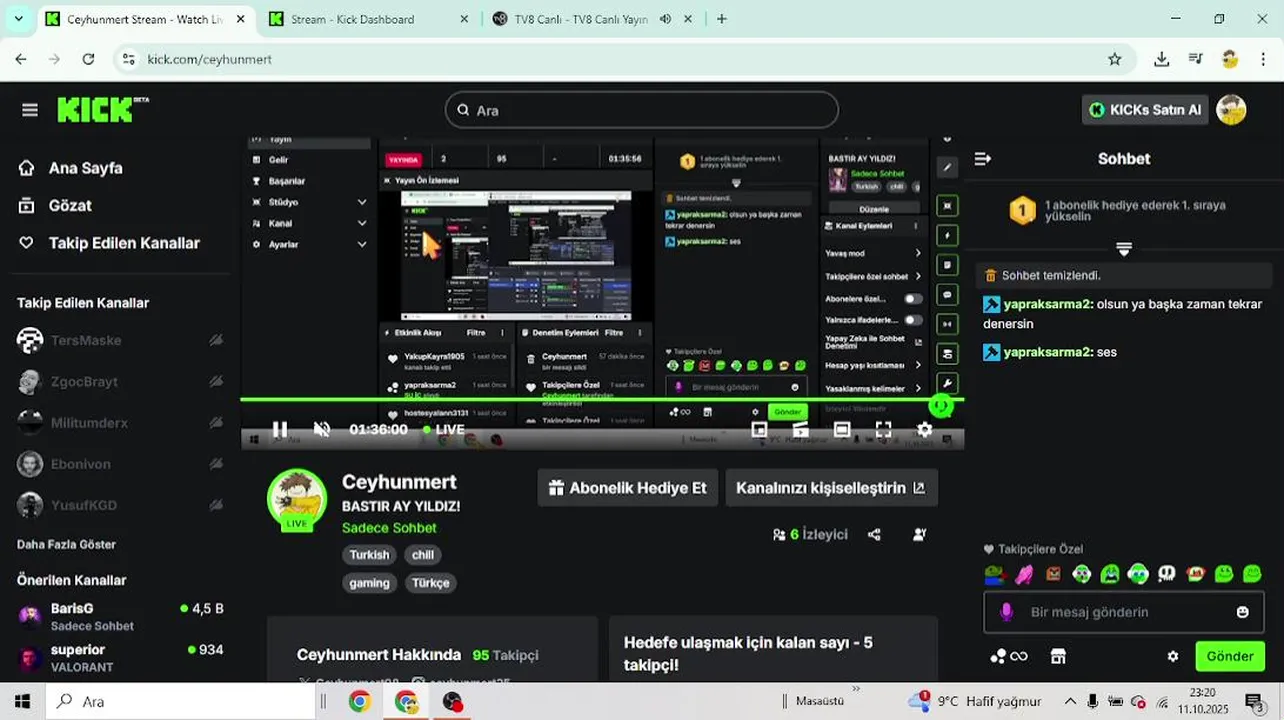The height and width of the screenshot is (720, 1284).
Task: Create a clip with the clapperboard icon
Action: click(800, 429)
